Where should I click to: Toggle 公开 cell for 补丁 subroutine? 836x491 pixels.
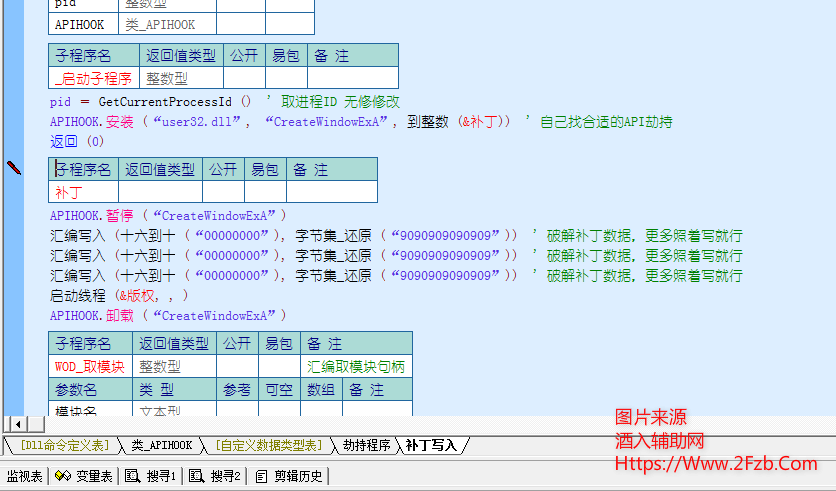223,192
